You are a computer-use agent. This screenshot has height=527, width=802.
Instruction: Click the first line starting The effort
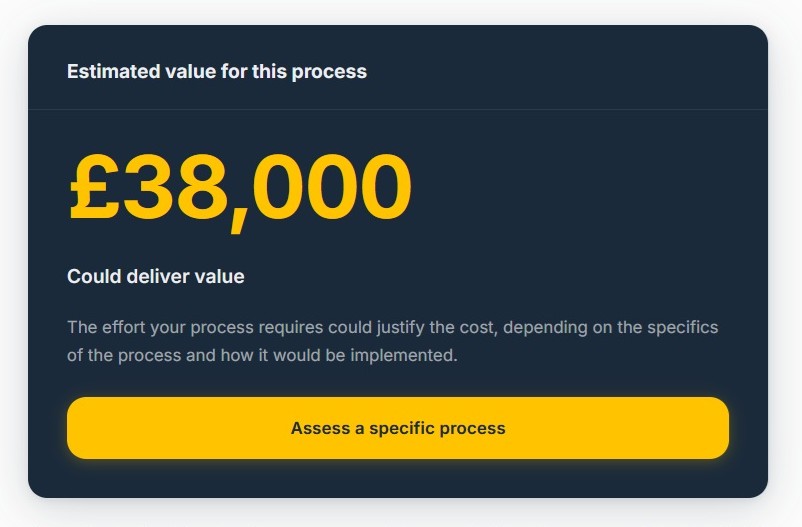click(392, 327)
